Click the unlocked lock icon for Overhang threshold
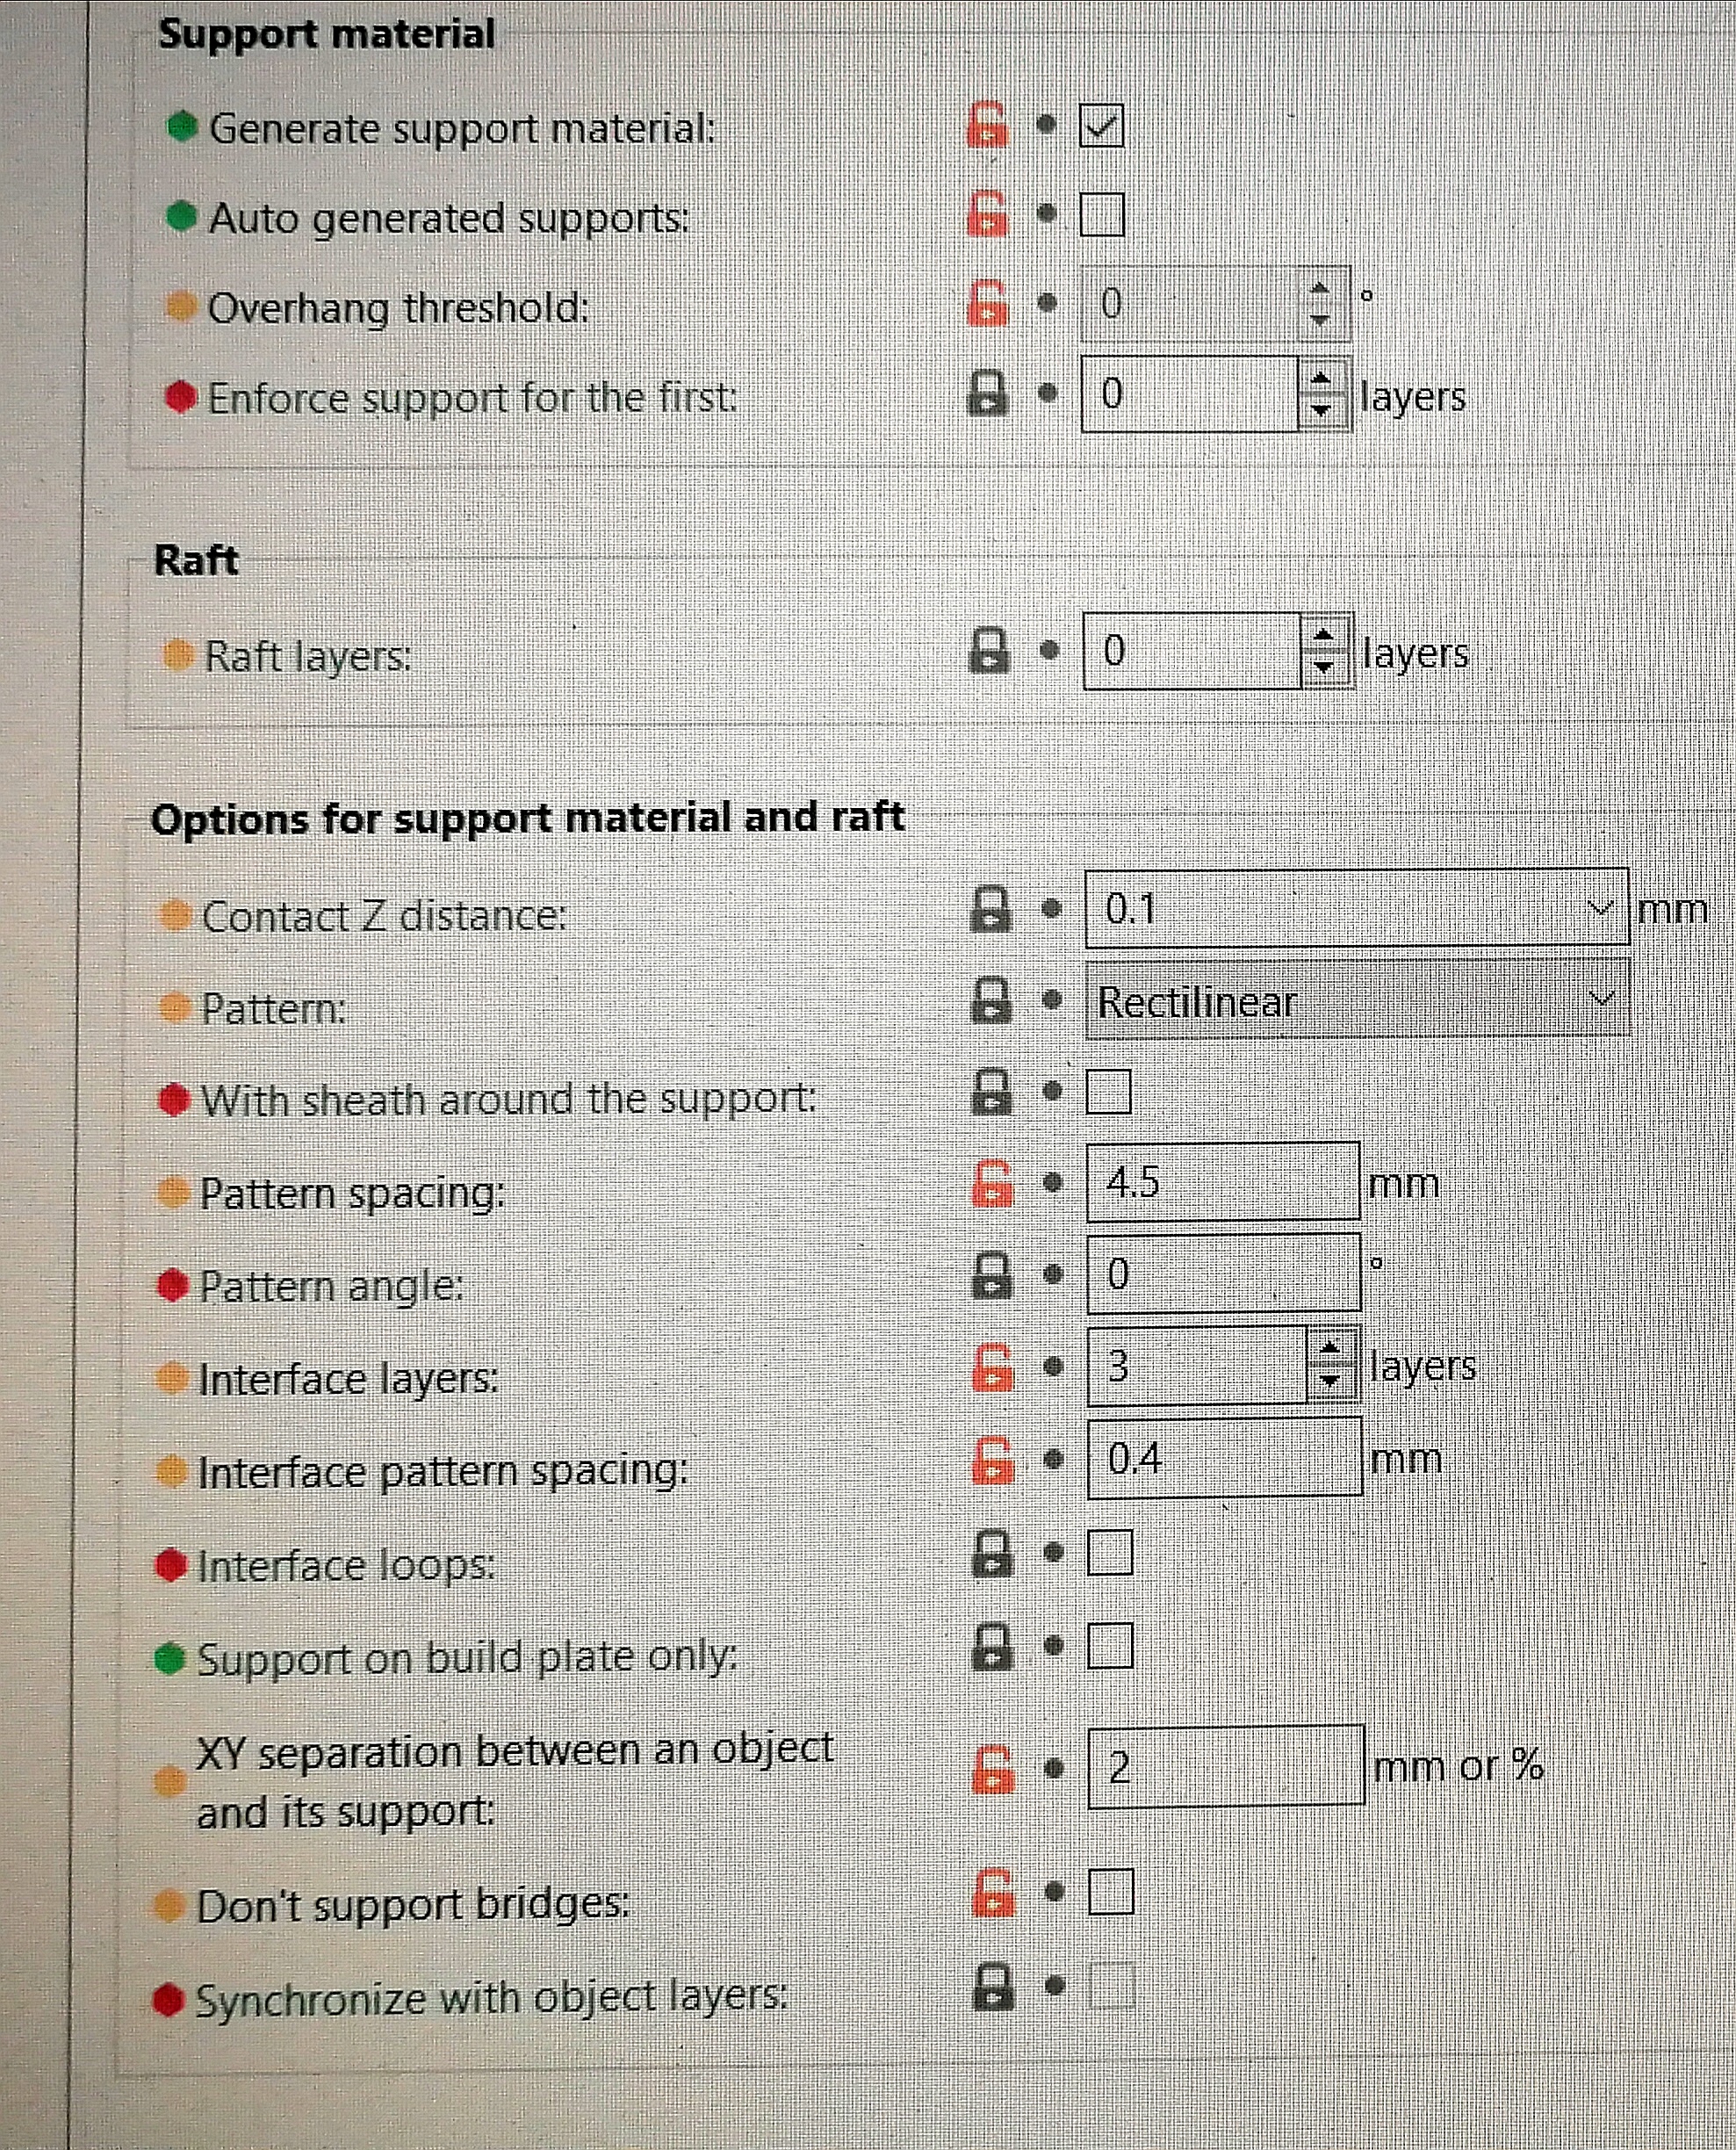Image resolution: width=1736 pixels, height=2150 pixels. click(x=987, y=302)
